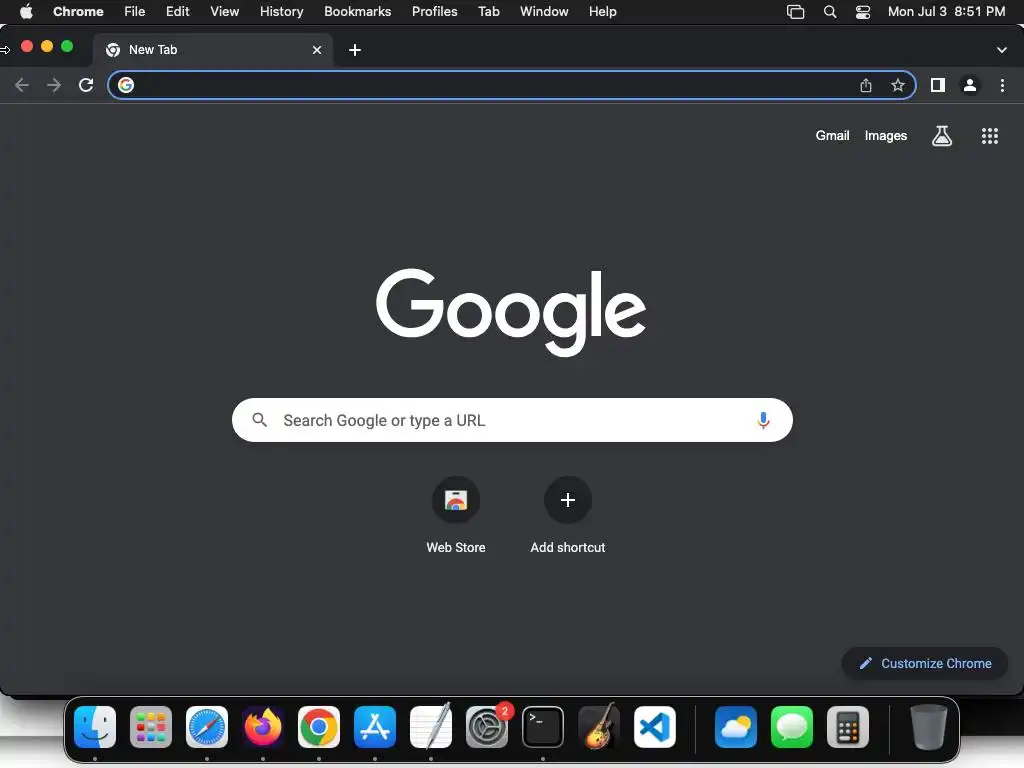1024x768 pixels.
Task: Open Calculator from the Dock
Action: (x=848, y=727)
